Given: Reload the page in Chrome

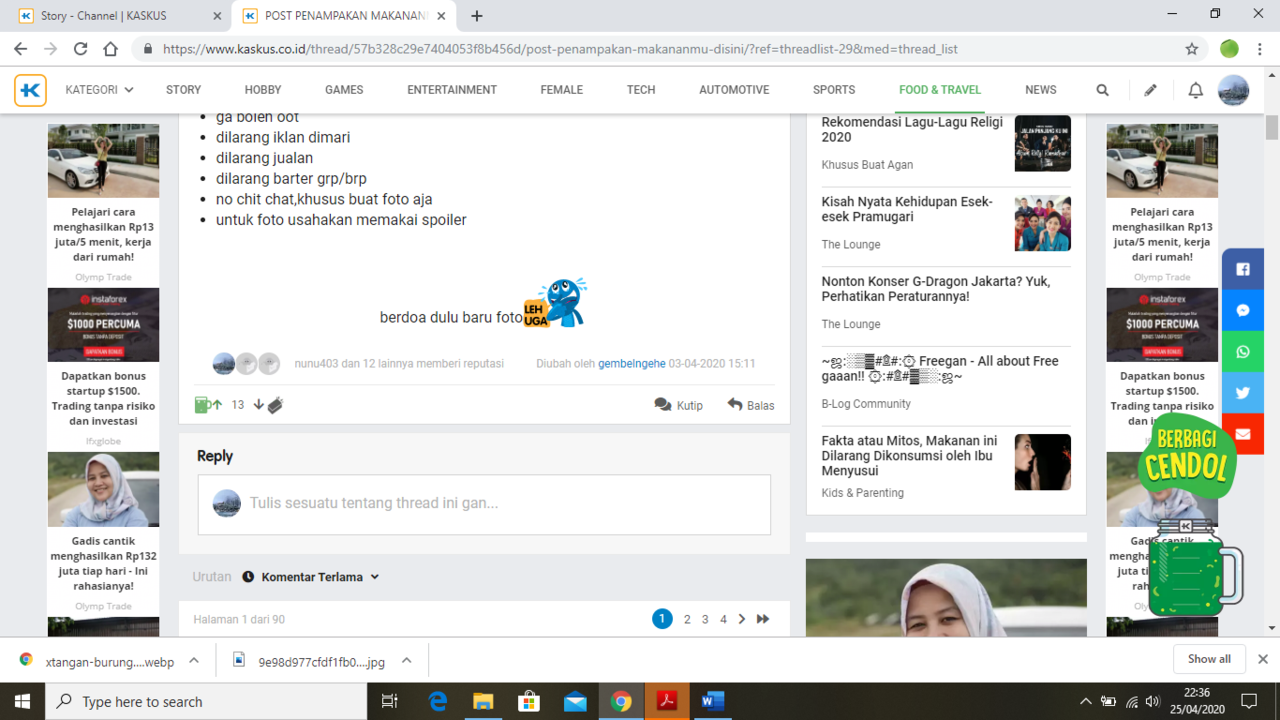Looking at the screenshot, I should [81, 48].
